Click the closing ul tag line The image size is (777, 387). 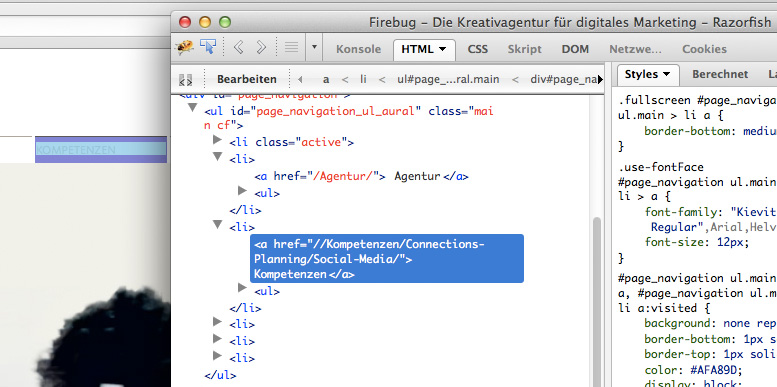point(220,375)
